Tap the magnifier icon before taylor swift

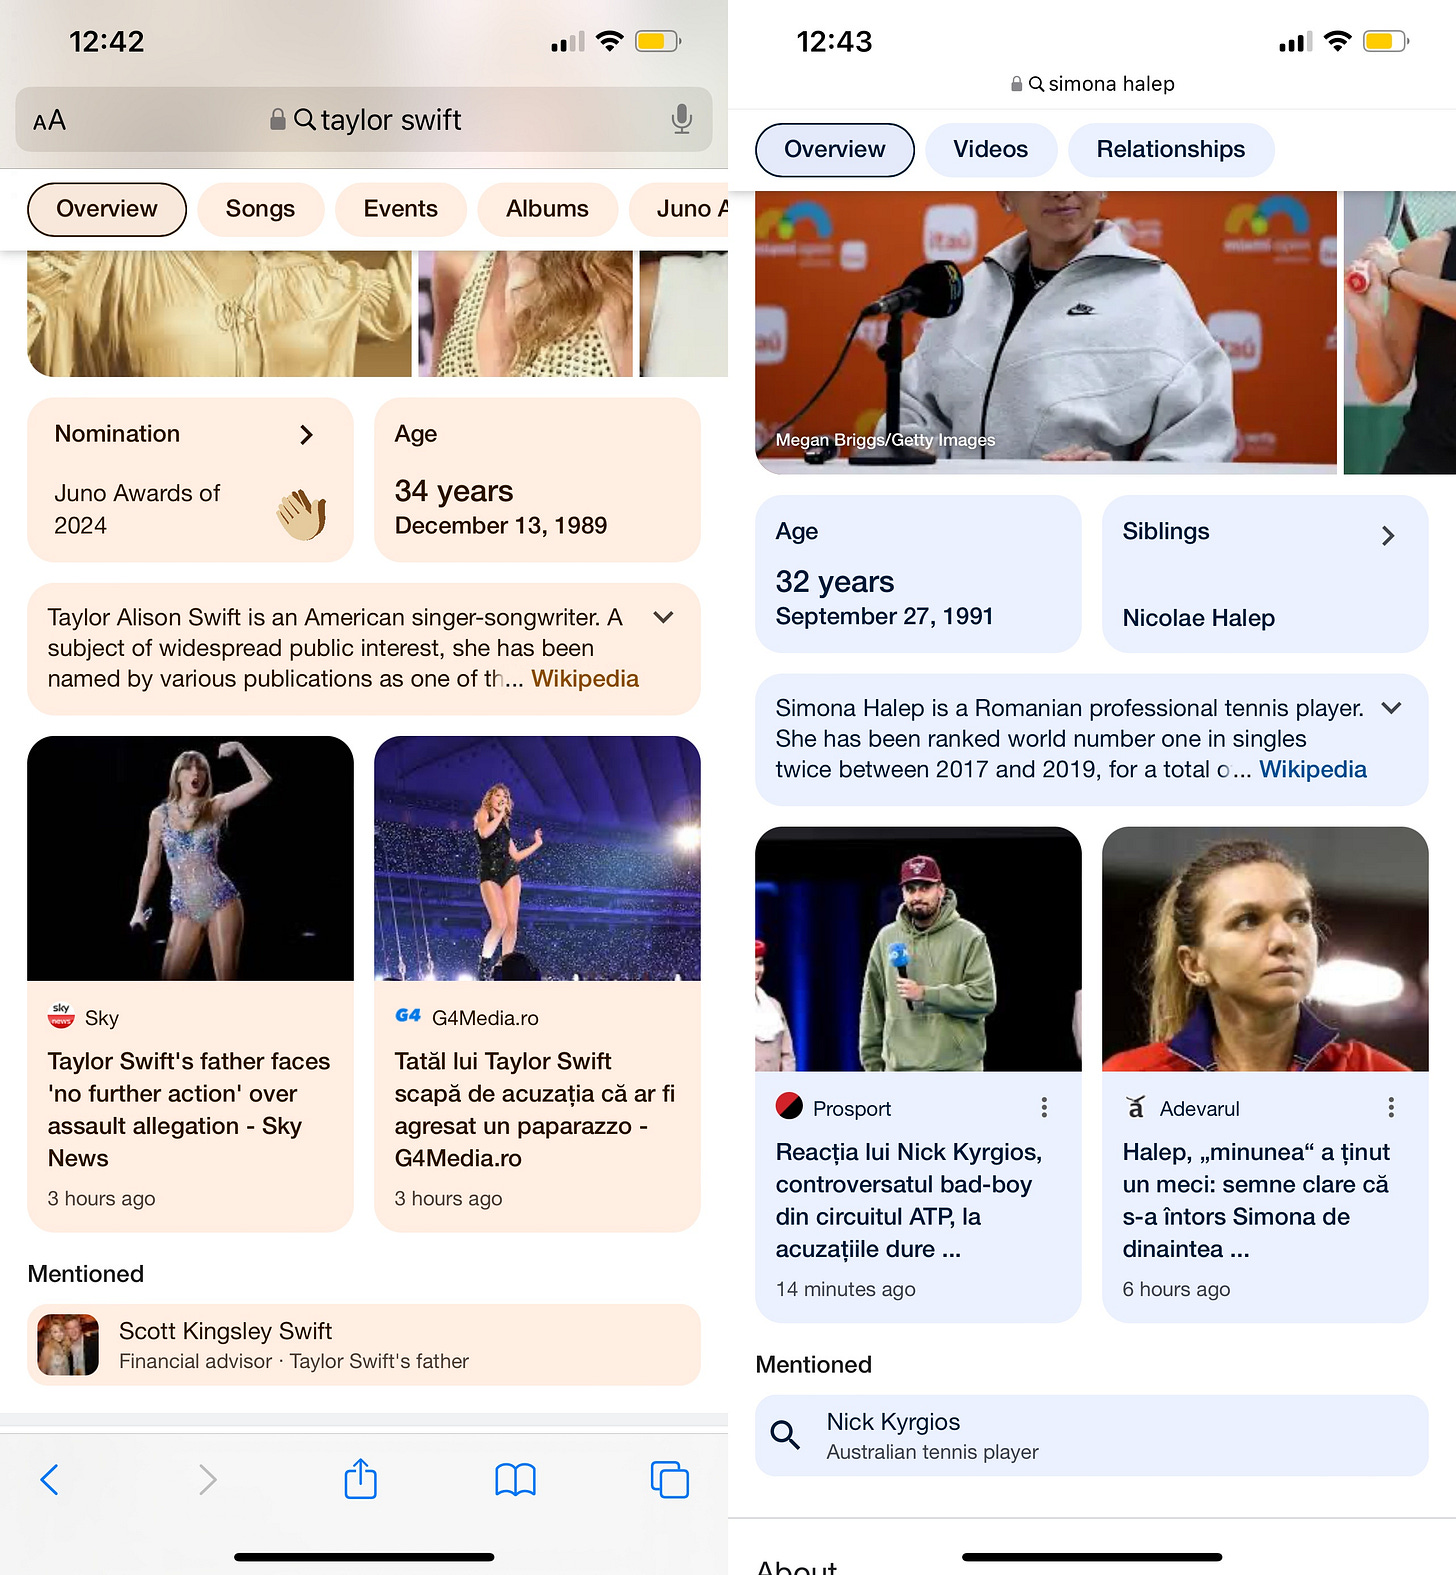[305, 120]
